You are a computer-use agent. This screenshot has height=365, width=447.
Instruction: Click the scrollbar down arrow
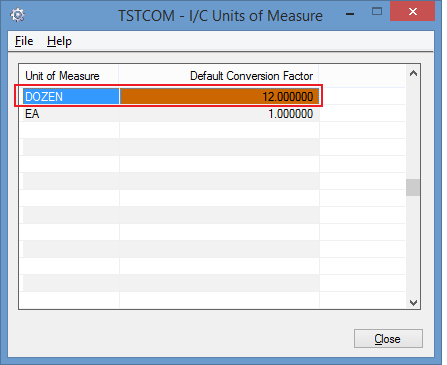pyautogui.click(x=413, y=302)
